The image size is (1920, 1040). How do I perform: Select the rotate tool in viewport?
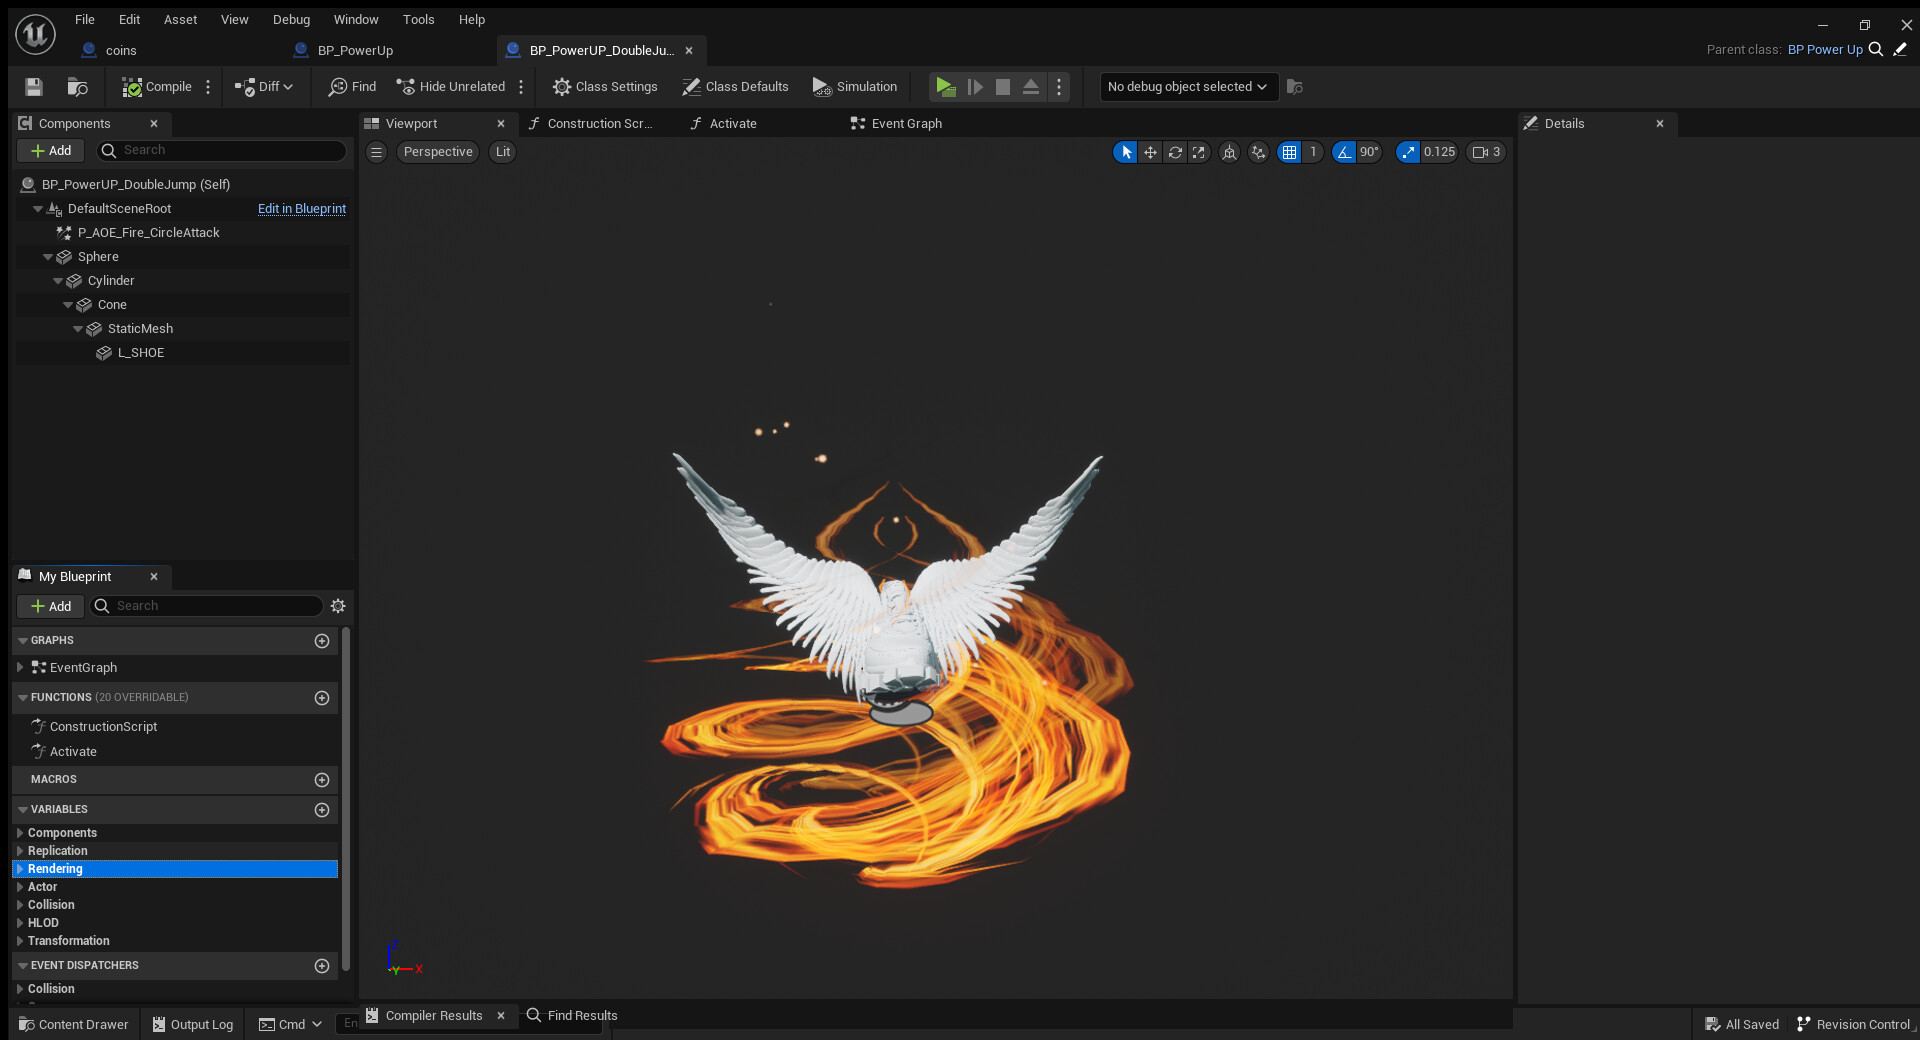(1175, 152)
